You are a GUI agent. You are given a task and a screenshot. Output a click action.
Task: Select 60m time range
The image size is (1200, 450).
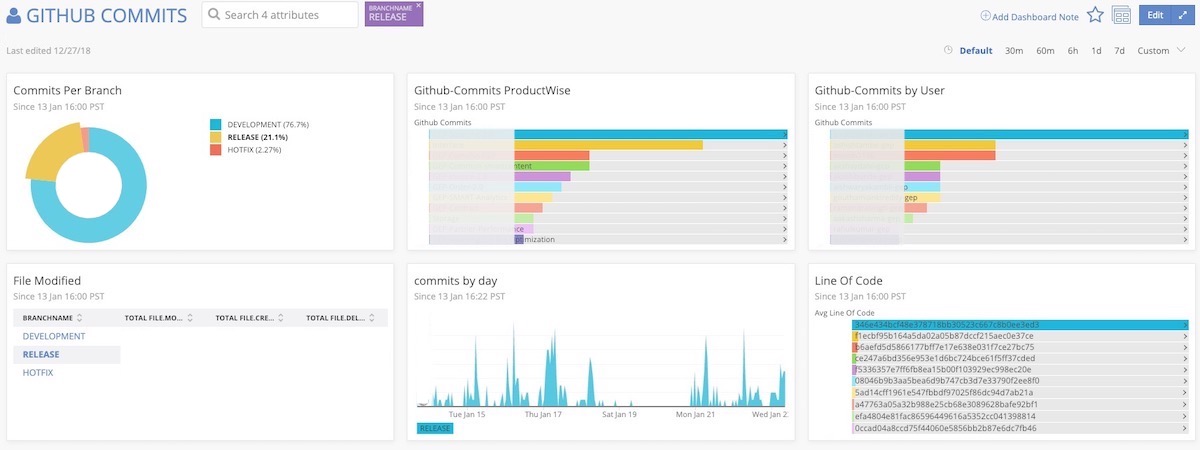(x=1045, y=51)
